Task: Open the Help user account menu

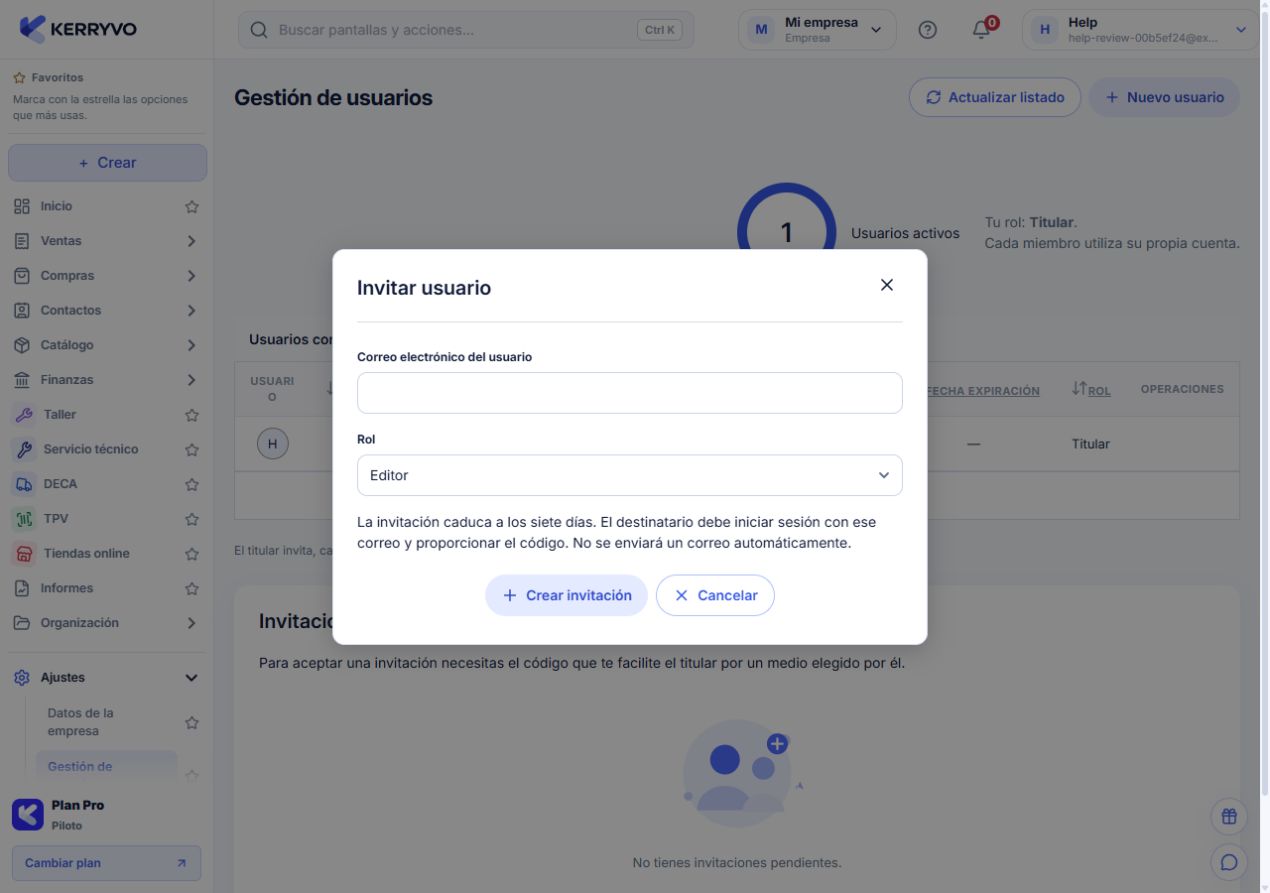Action: (1140, 30)
